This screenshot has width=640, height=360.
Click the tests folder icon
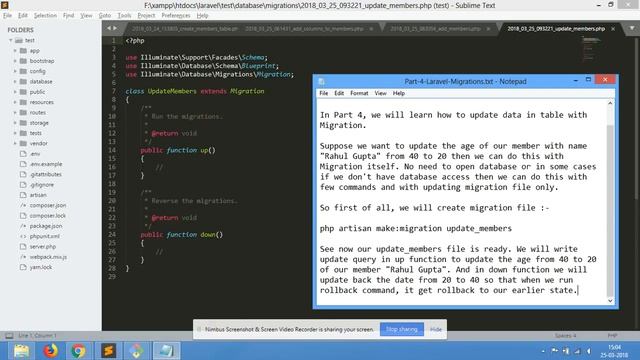pyautogui.click(x=23, y=133)
